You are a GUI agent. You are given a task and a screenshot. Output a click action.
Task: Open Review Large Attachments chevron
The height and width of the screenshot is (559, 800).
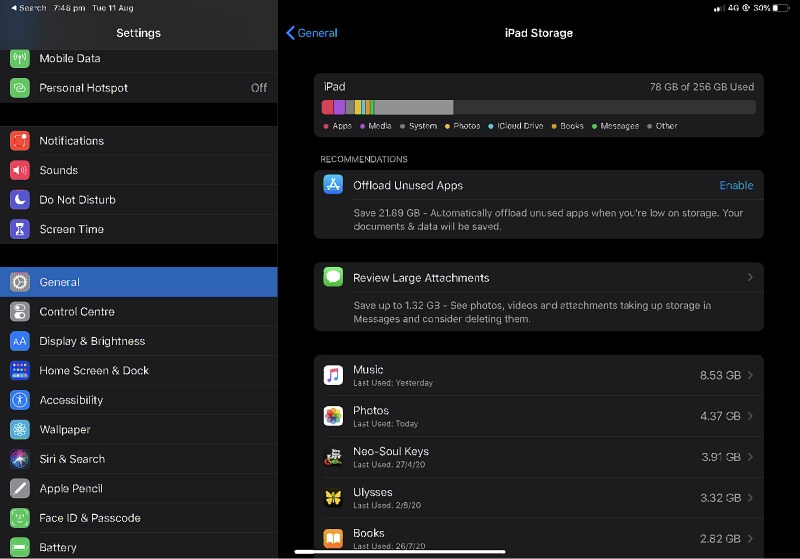pyautogui.click(x=750, y=277)
